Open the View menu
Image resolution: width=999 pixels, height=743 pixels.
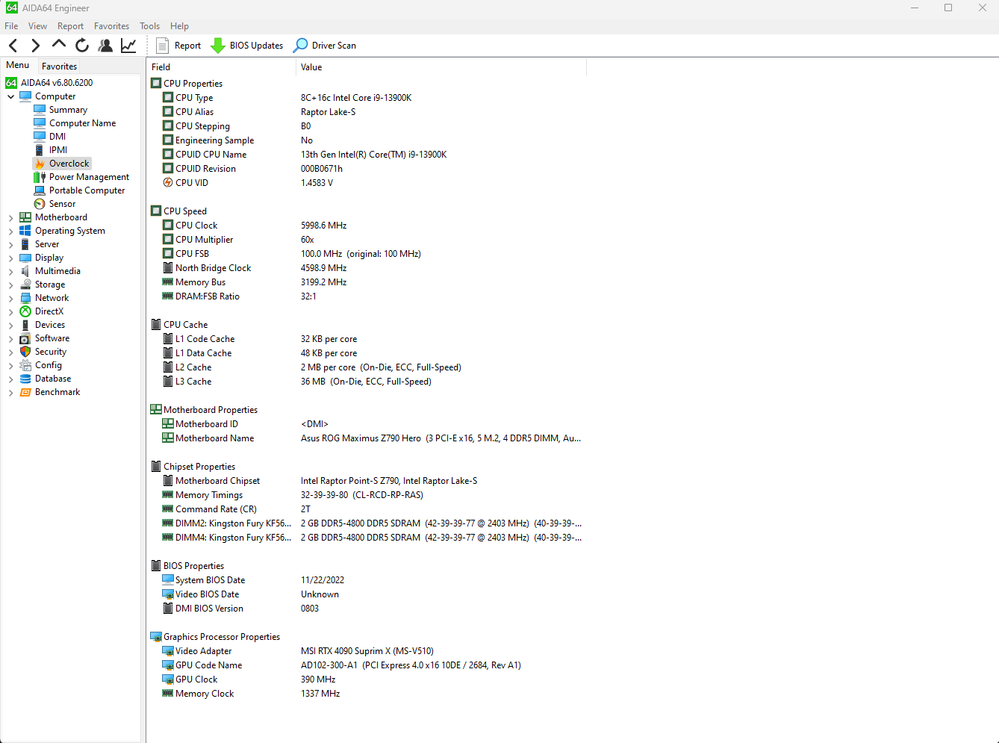click(x=38, y=26)
